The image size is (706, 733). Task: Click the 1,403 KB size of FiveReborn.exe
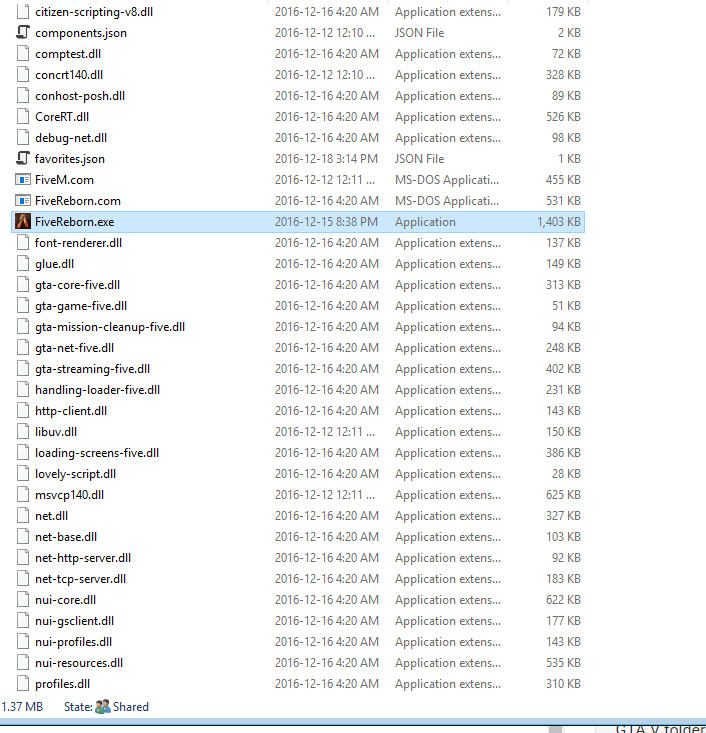[559, 222]
